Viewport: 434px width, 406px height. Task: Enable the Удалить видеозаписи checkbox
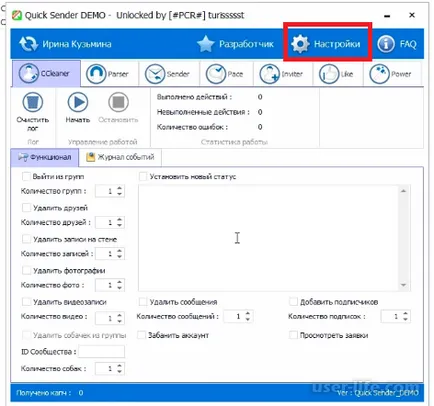(26, 302)
